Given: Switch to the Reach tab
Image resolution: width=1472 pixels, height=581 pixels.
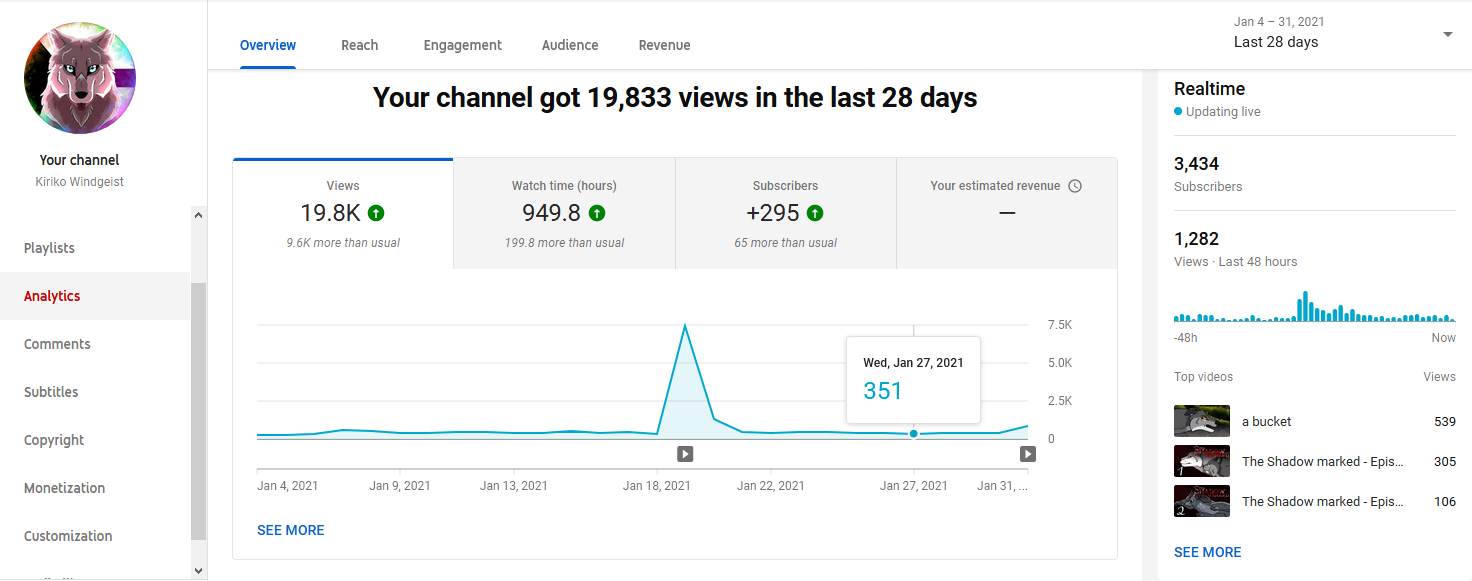Looking at the screenshot, I should tap(359, 45).
